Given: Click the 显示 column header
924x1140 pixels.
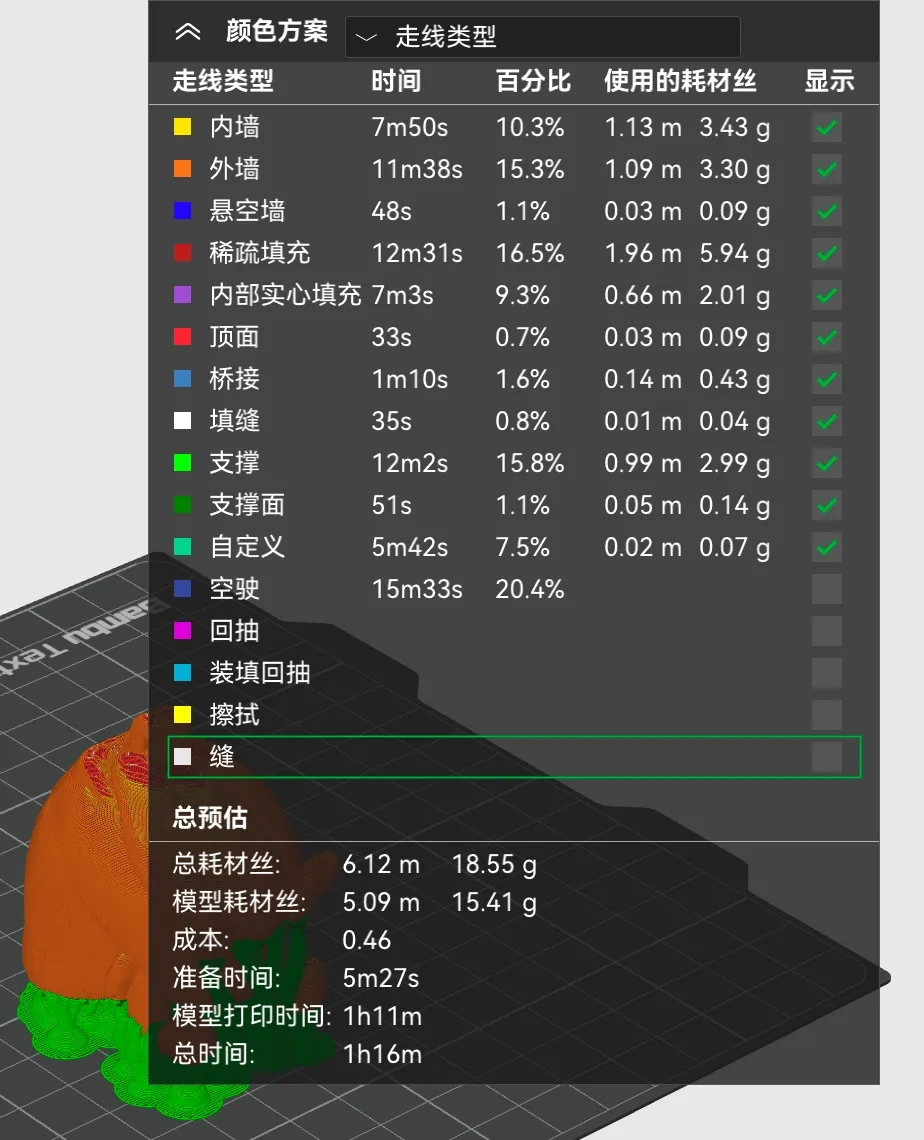Looking at the screenshot, I should pos(829,81).
